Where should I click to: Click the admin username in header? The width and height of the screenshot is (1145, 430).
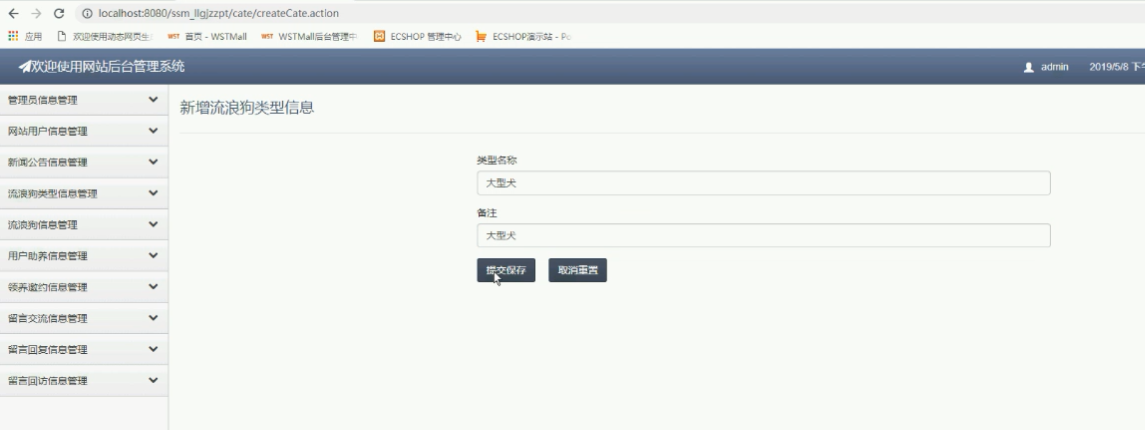[1054, 66]
